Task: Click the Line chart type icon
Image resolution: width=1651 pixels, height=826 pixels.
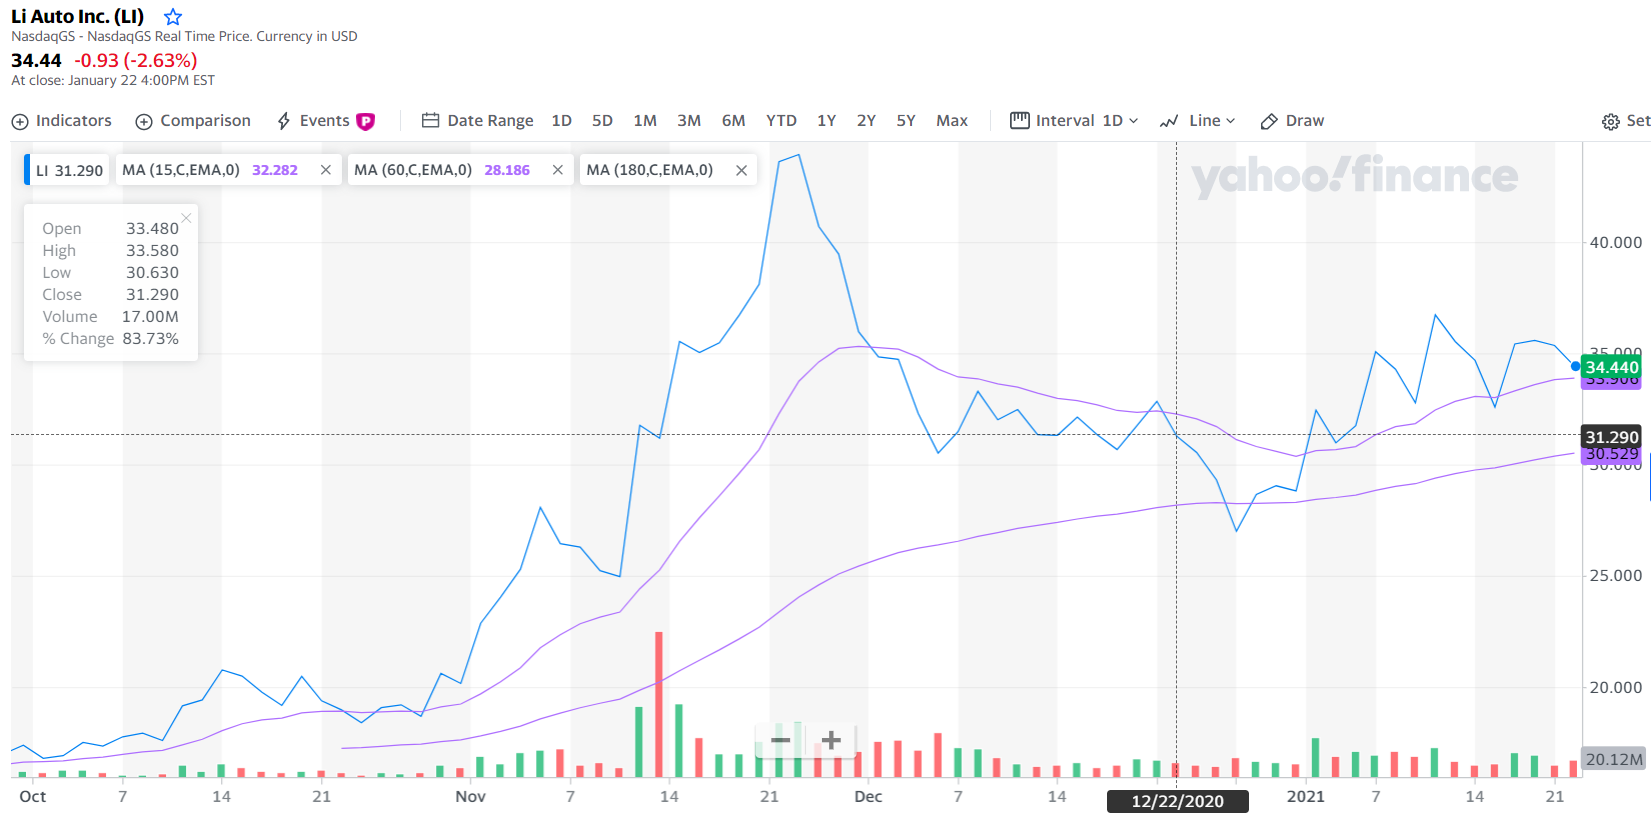Action: [x=1169, y=122]
